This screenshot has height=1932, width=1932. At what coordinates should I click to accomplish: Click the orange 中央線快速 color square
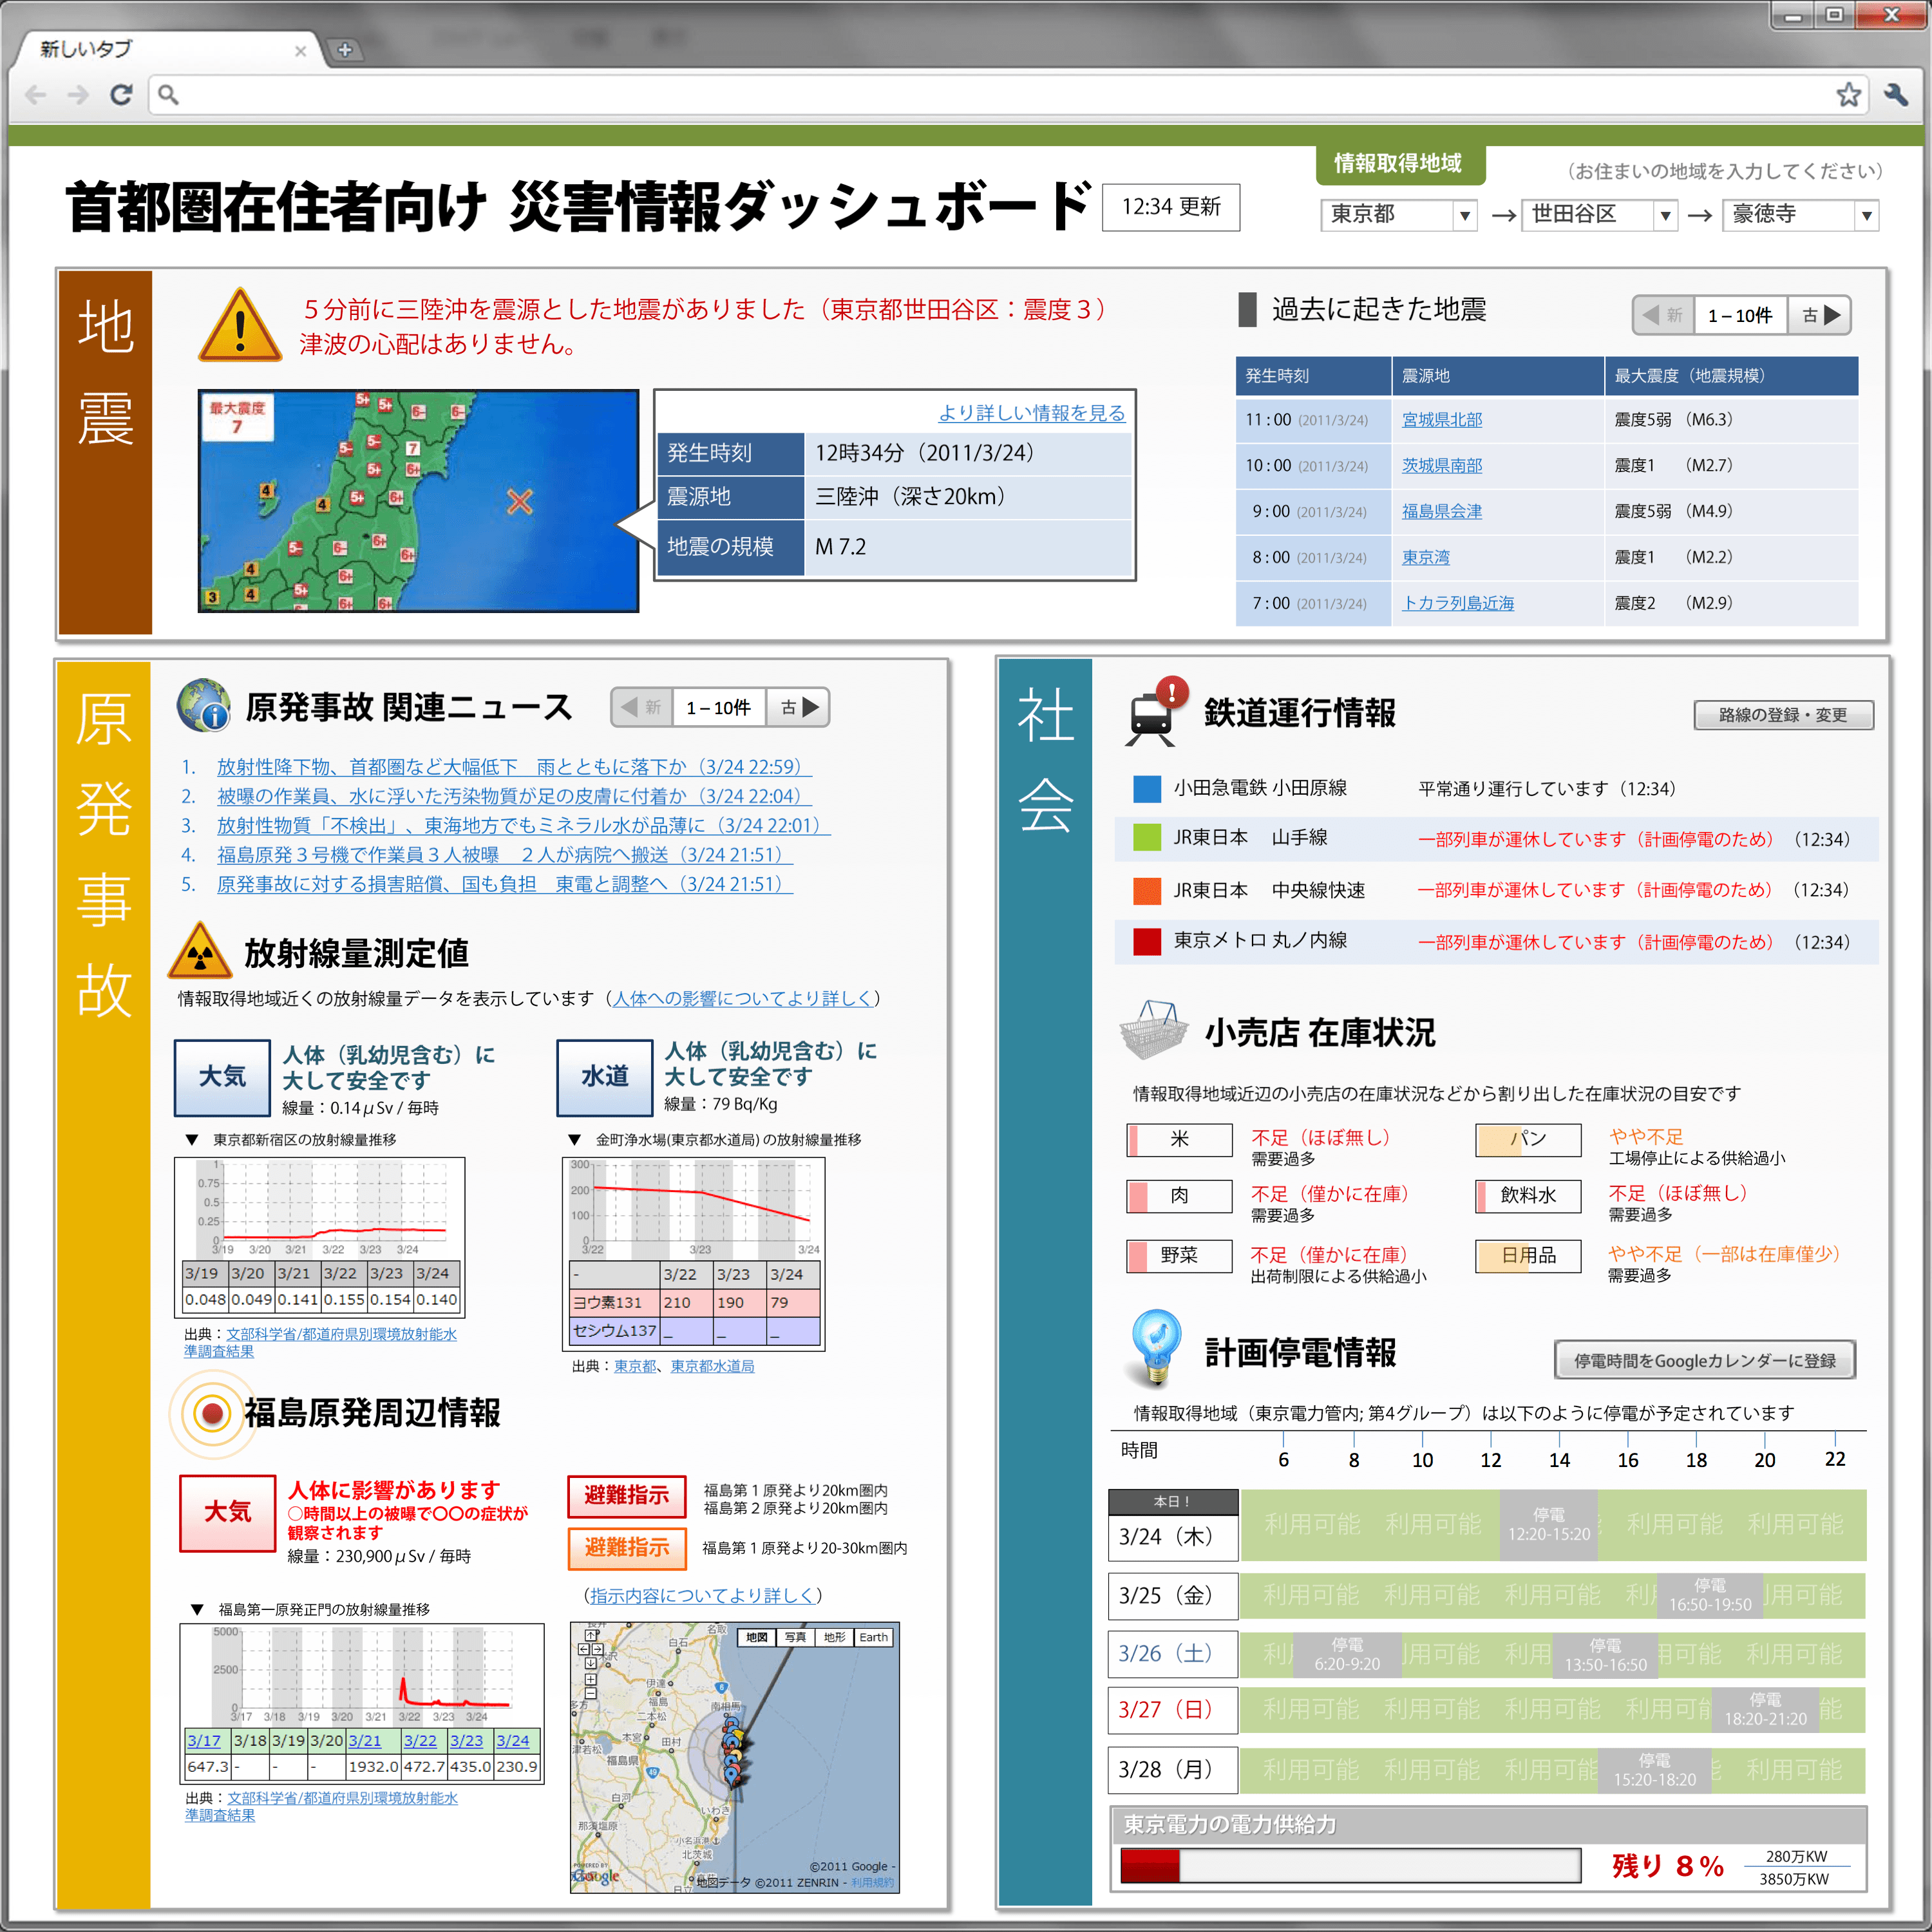point(1147,890)
